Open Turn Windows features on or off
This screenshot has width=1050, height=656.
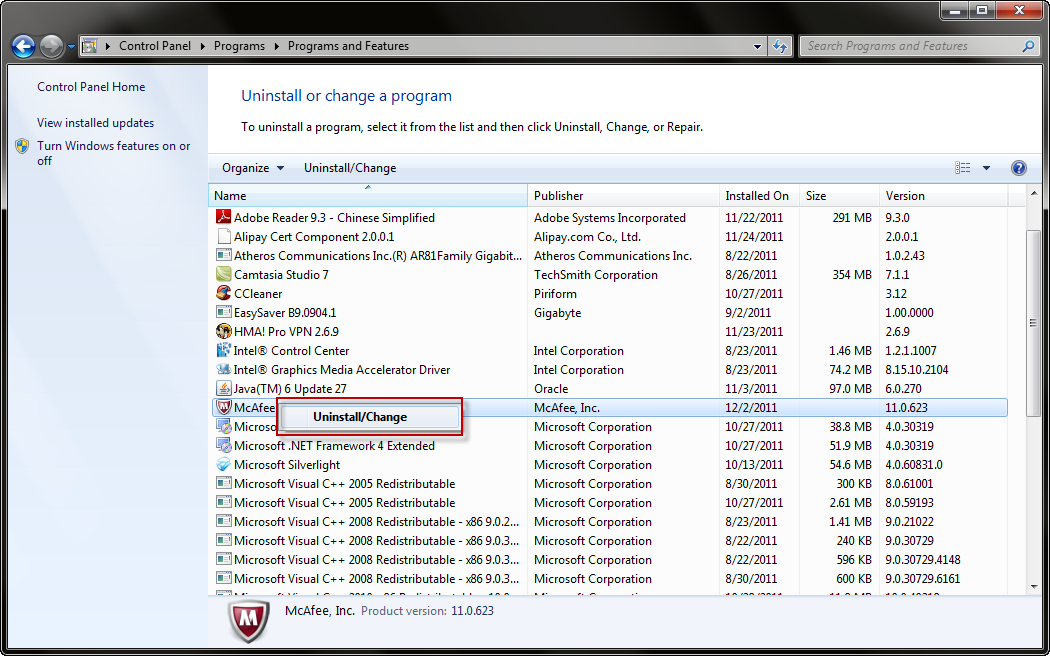114,153
